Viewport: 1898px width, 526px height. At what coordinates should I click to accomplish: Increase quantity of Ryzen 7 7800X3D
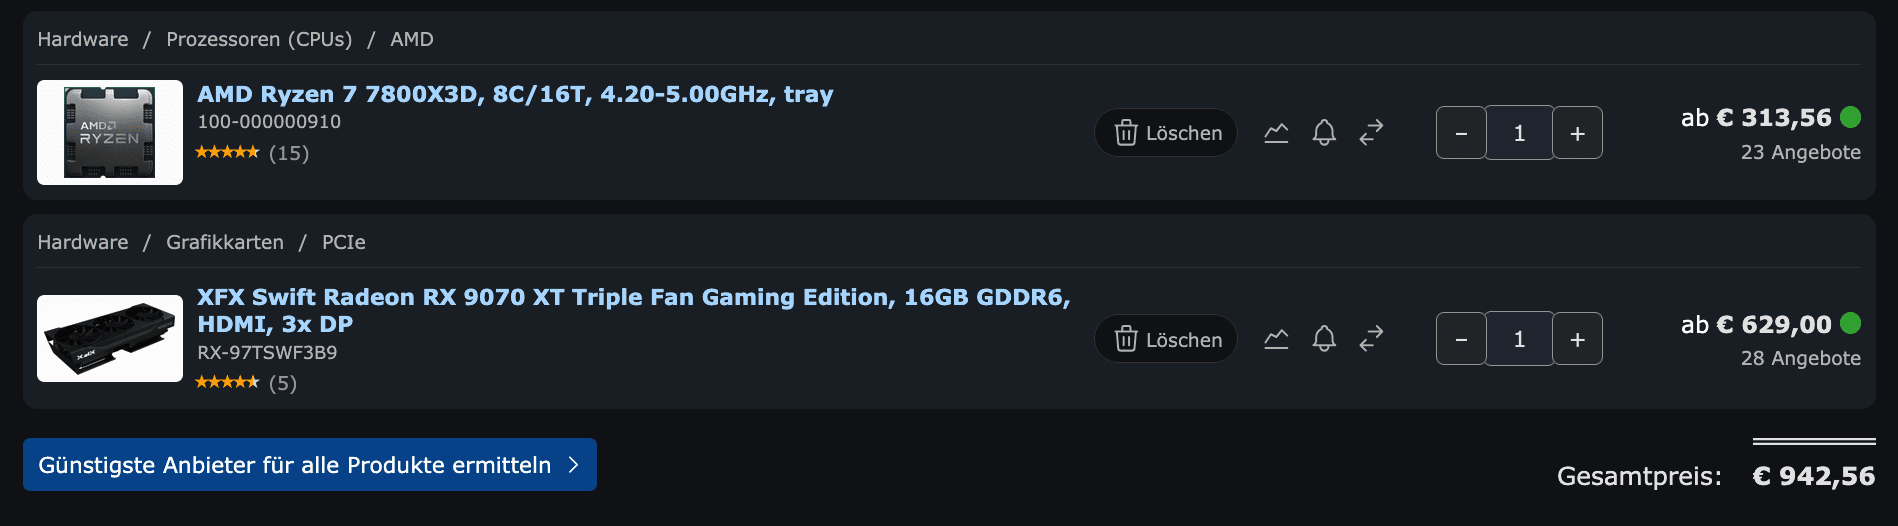(1577, 133)
